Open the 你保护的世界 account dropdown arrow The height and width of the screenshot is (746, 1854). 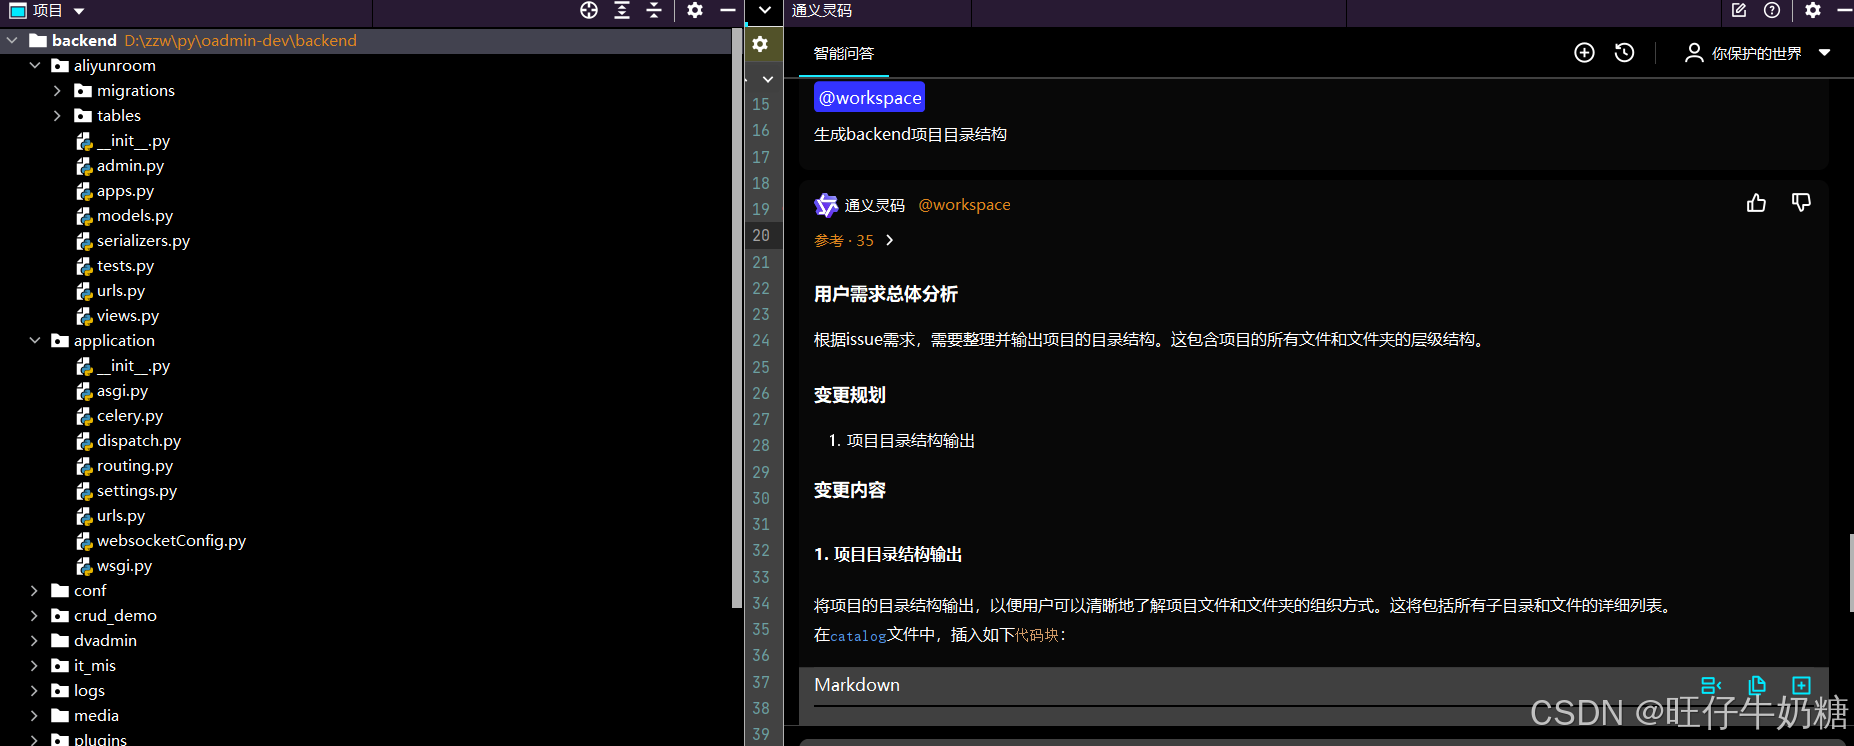1824,52
